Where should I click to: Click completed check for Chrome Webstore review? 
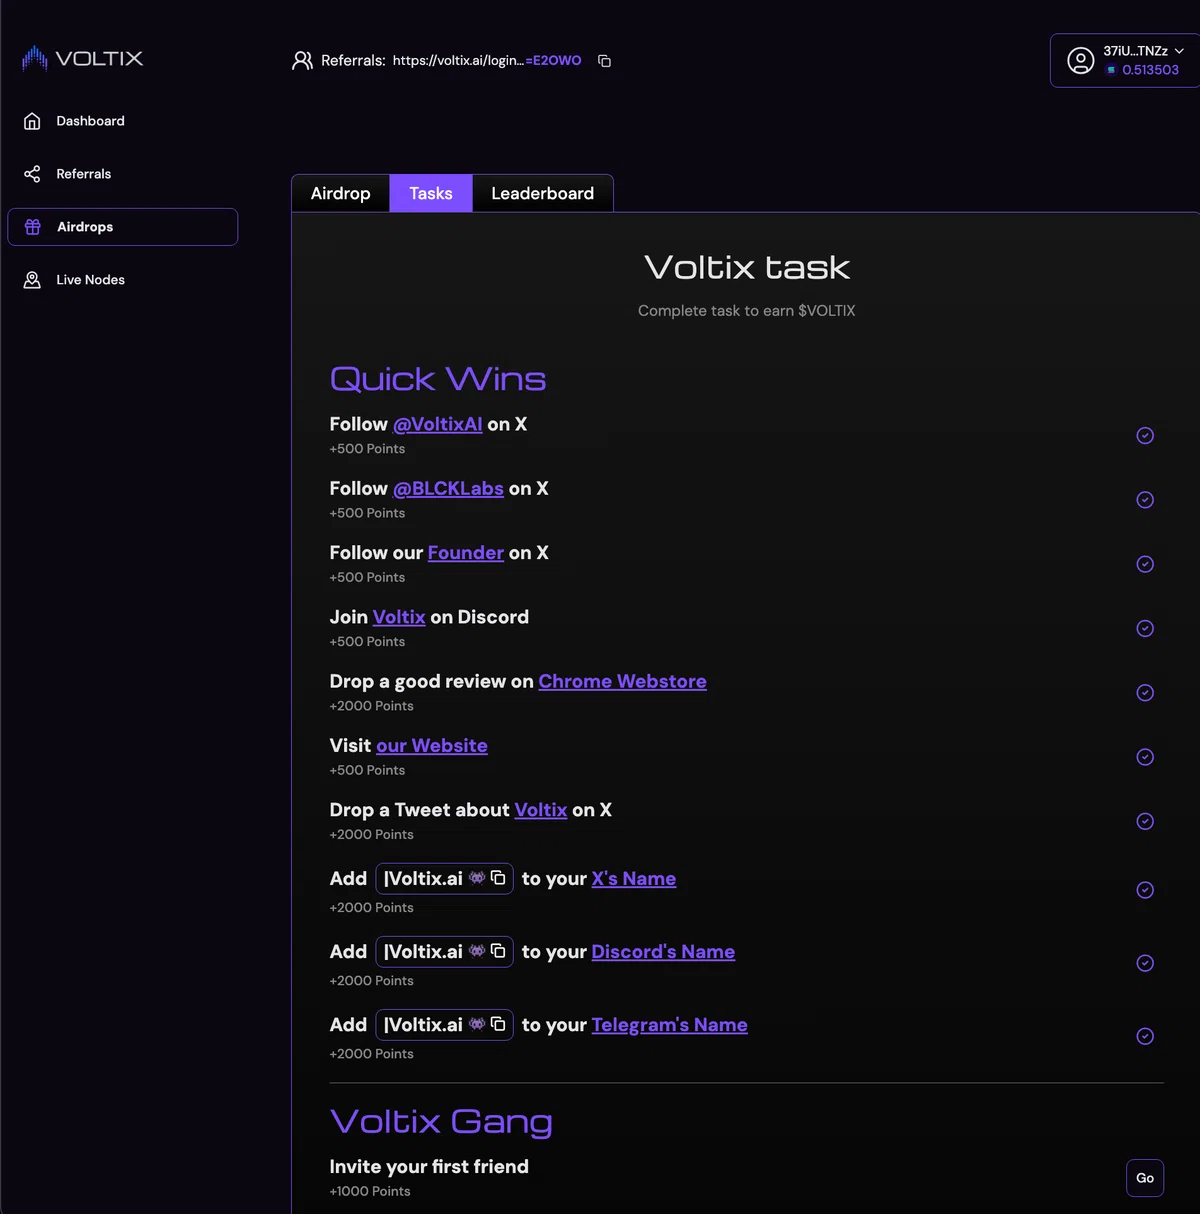coord(1145,693)
